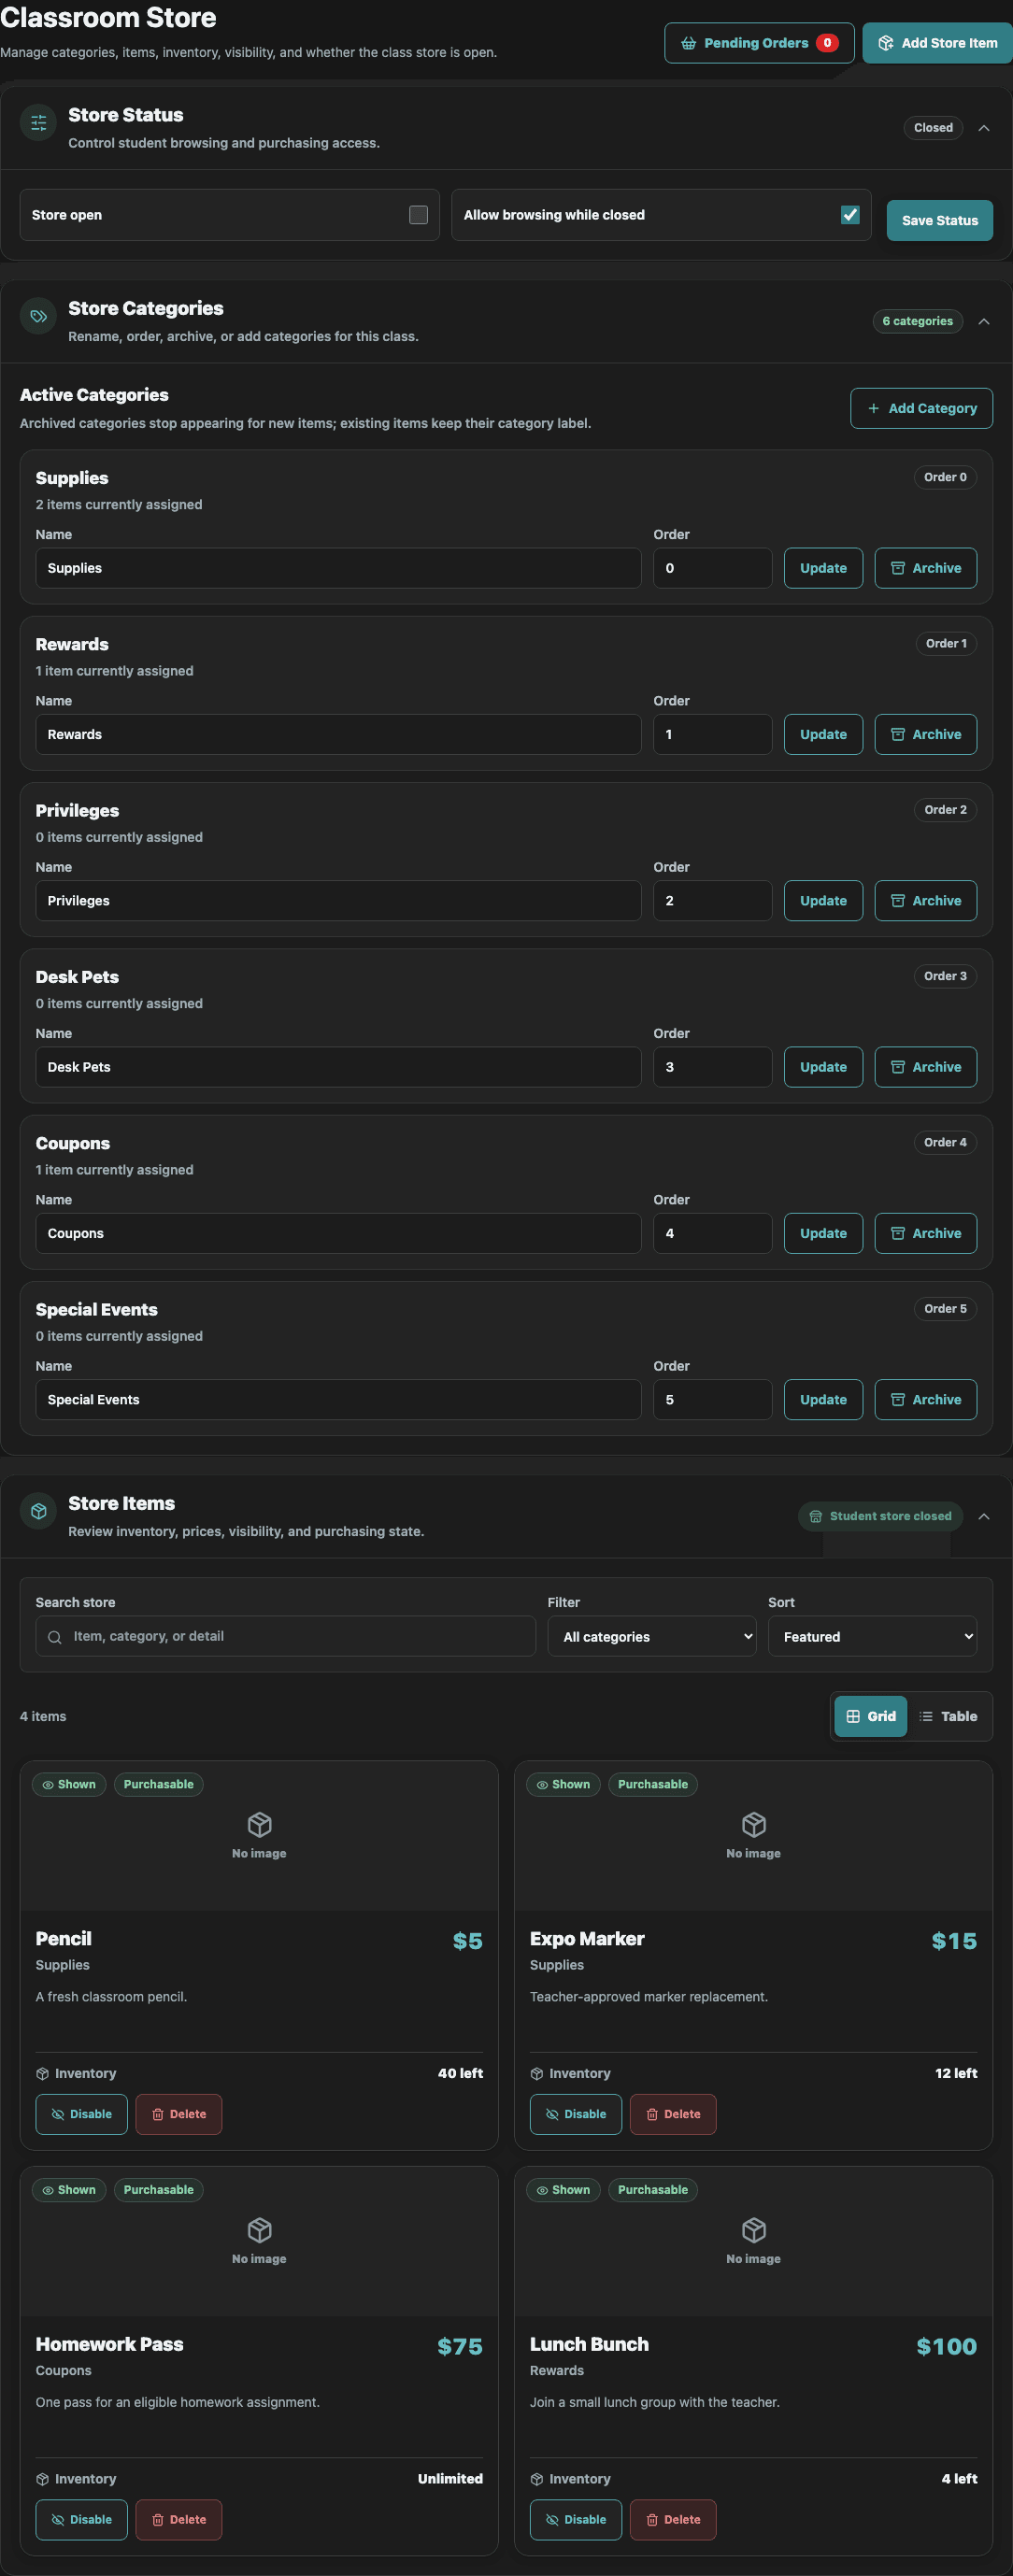
Task: Click the No image placeholder on Pencil card
Action: click(259, 1835)
